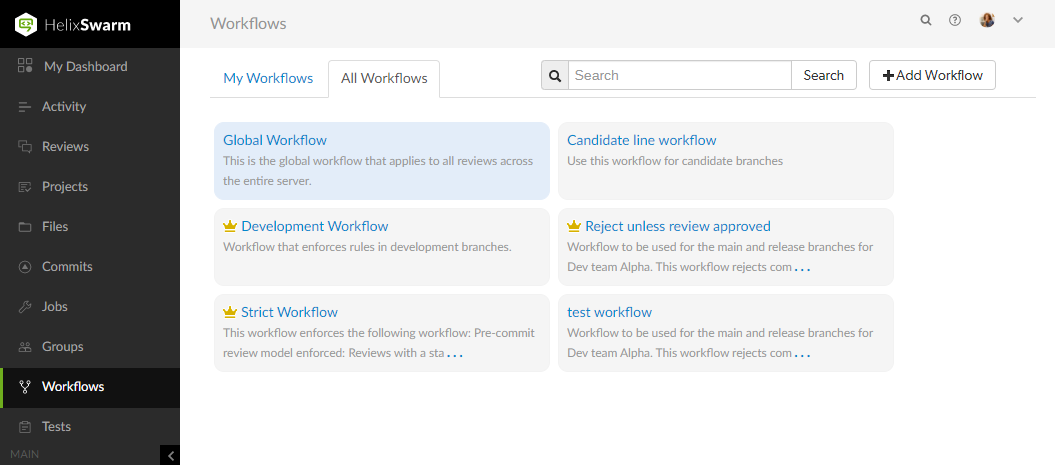Focus the workflow Search text field
The height and width of the screenshot is (465, 1055).
(x=680, y=75)
